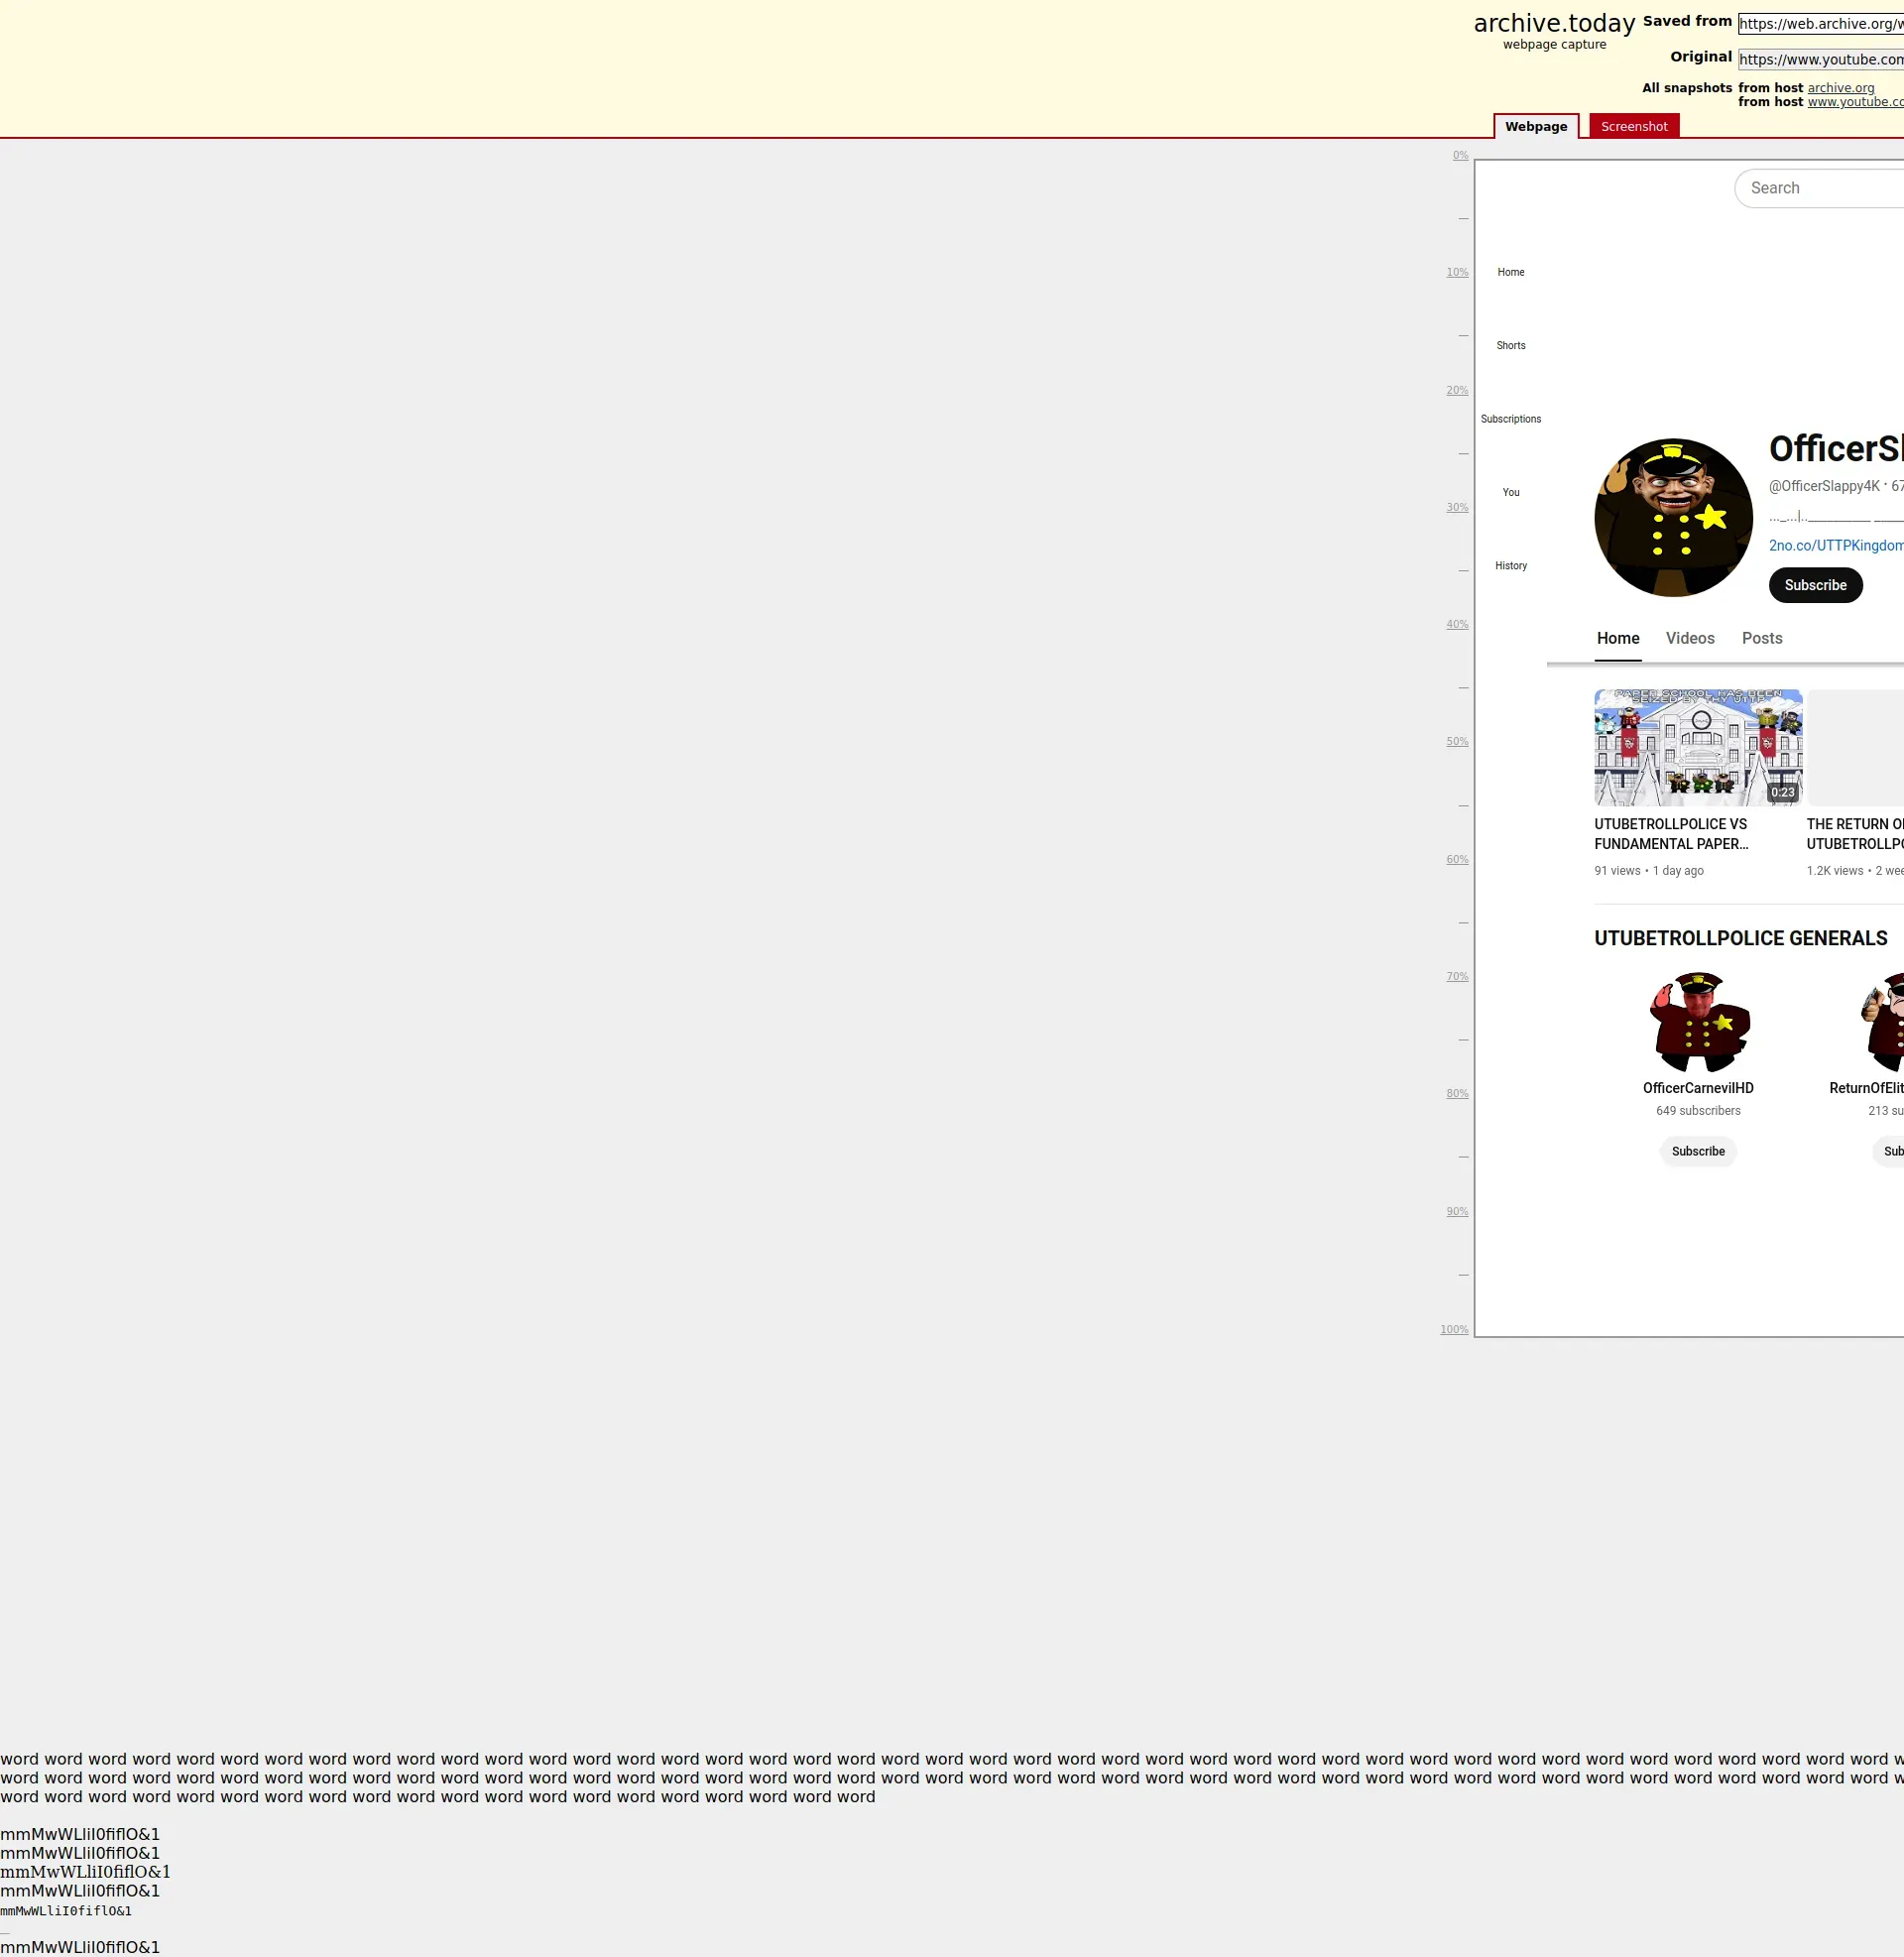This screenshot has width=1904, height=1957.
Task: Select the You sidebar entry
Action: point(1510,492)
